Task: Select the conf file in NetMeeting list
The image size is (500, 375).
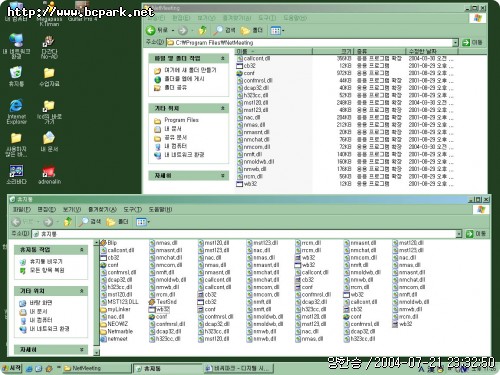Action: tap(246, 73)
